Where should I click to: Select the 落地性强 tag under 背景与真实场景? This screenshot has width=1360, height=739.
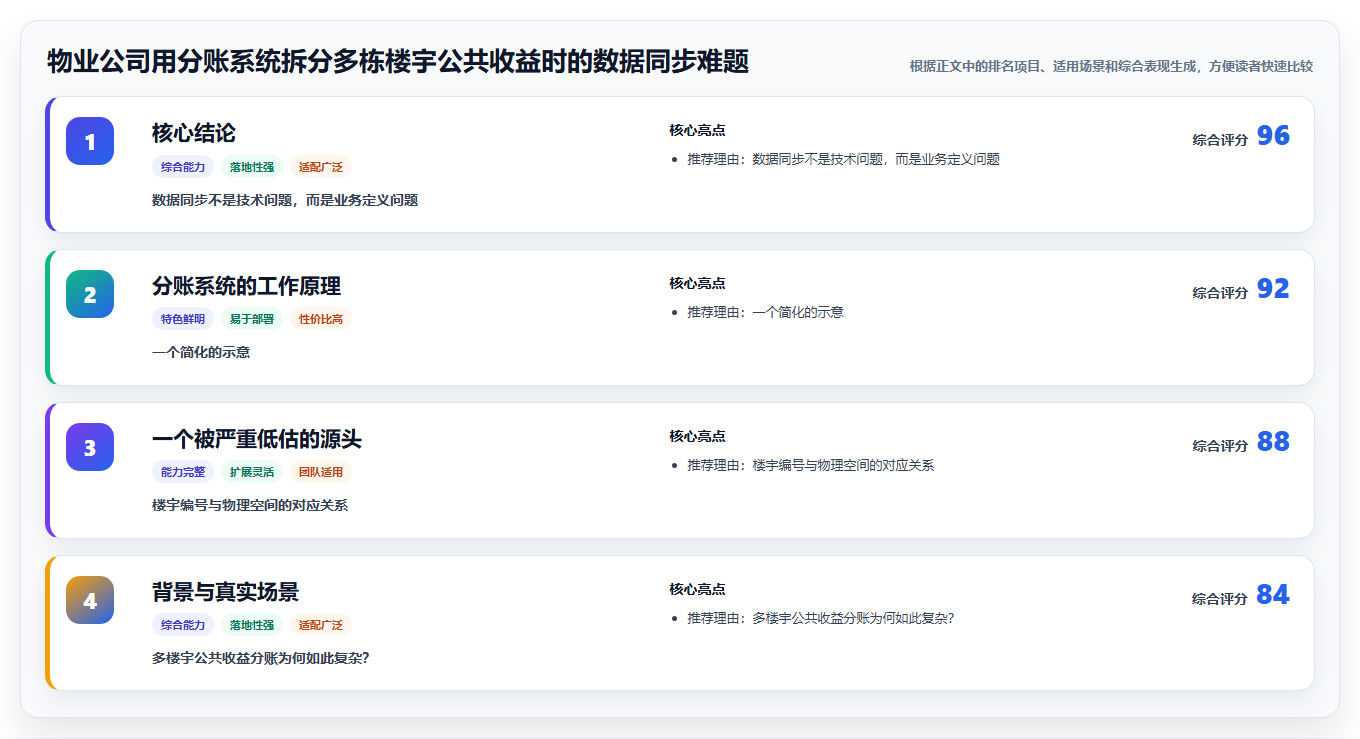pyautogui.click(x=252, y=626)
